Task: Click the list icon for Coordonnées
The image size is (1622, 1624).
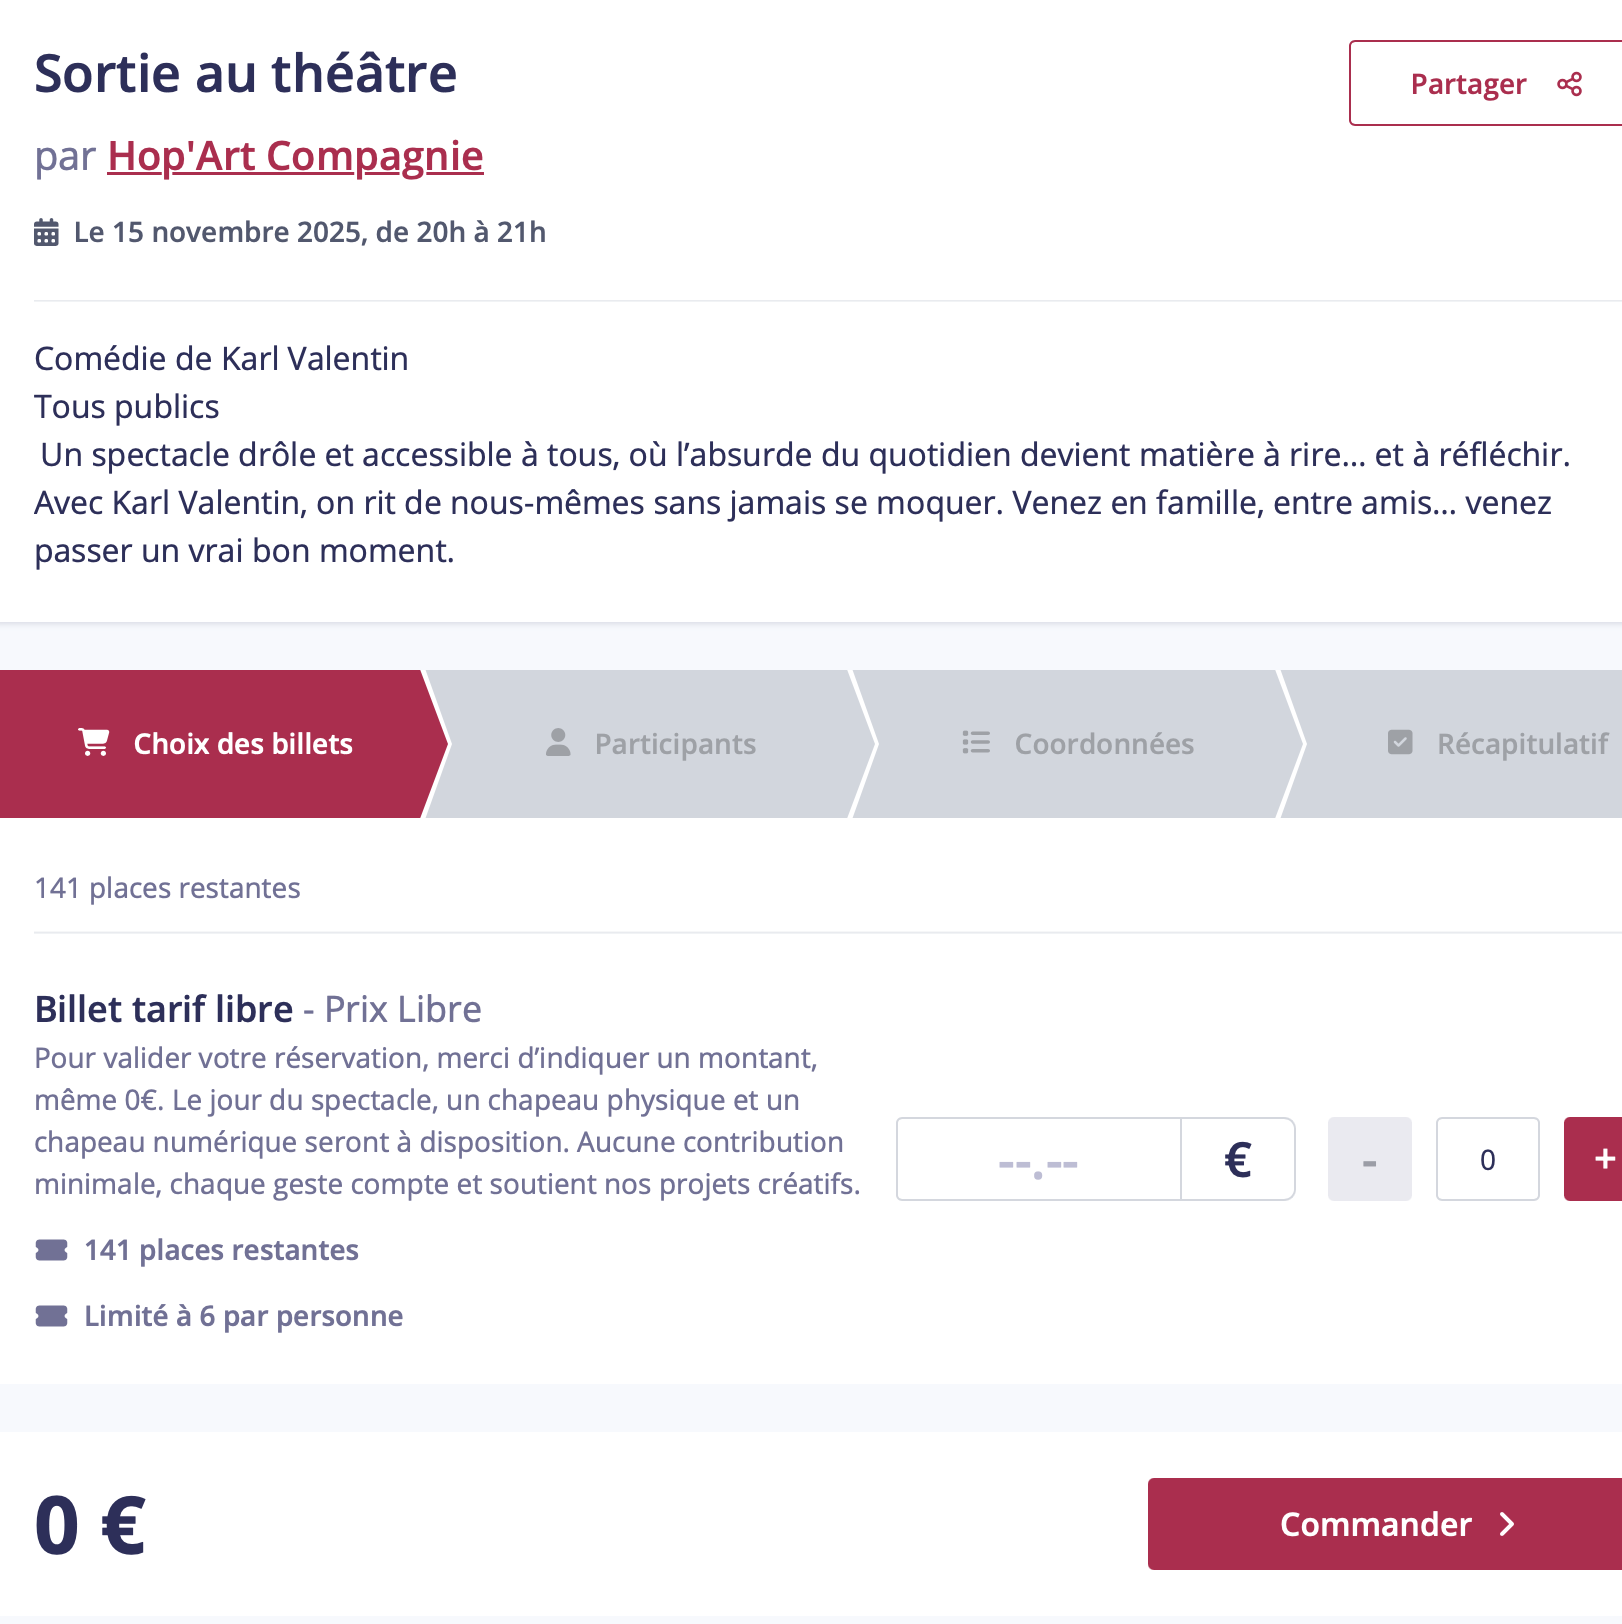Action: [x=976, y=743]
